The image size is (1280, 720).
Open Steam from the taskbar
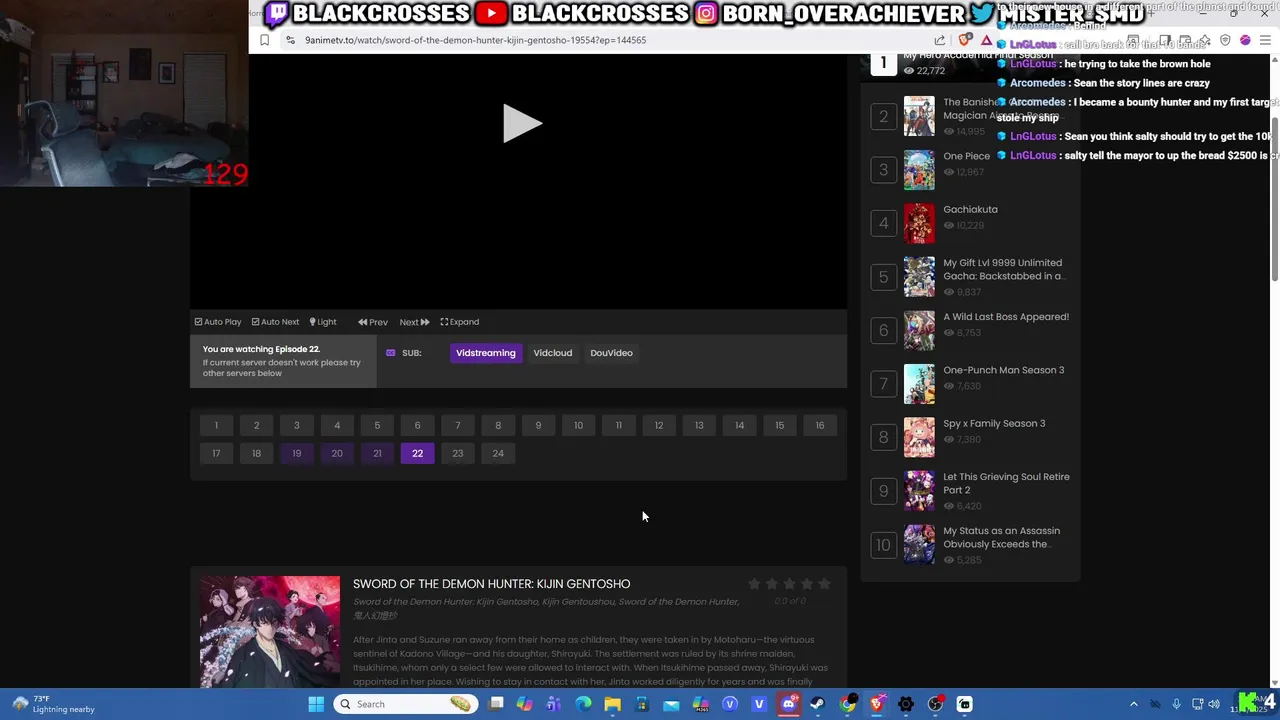coord(818,704)
